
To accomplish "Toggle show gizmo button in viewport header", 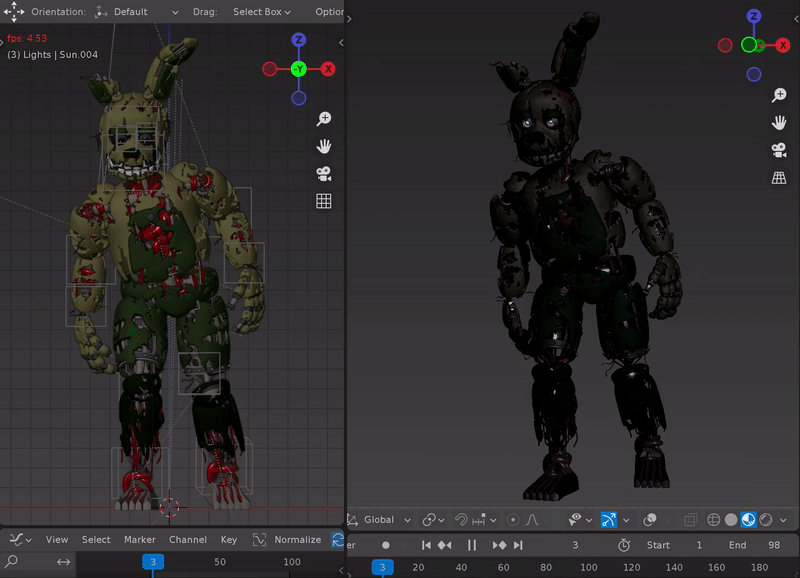I will pos(608,520).
